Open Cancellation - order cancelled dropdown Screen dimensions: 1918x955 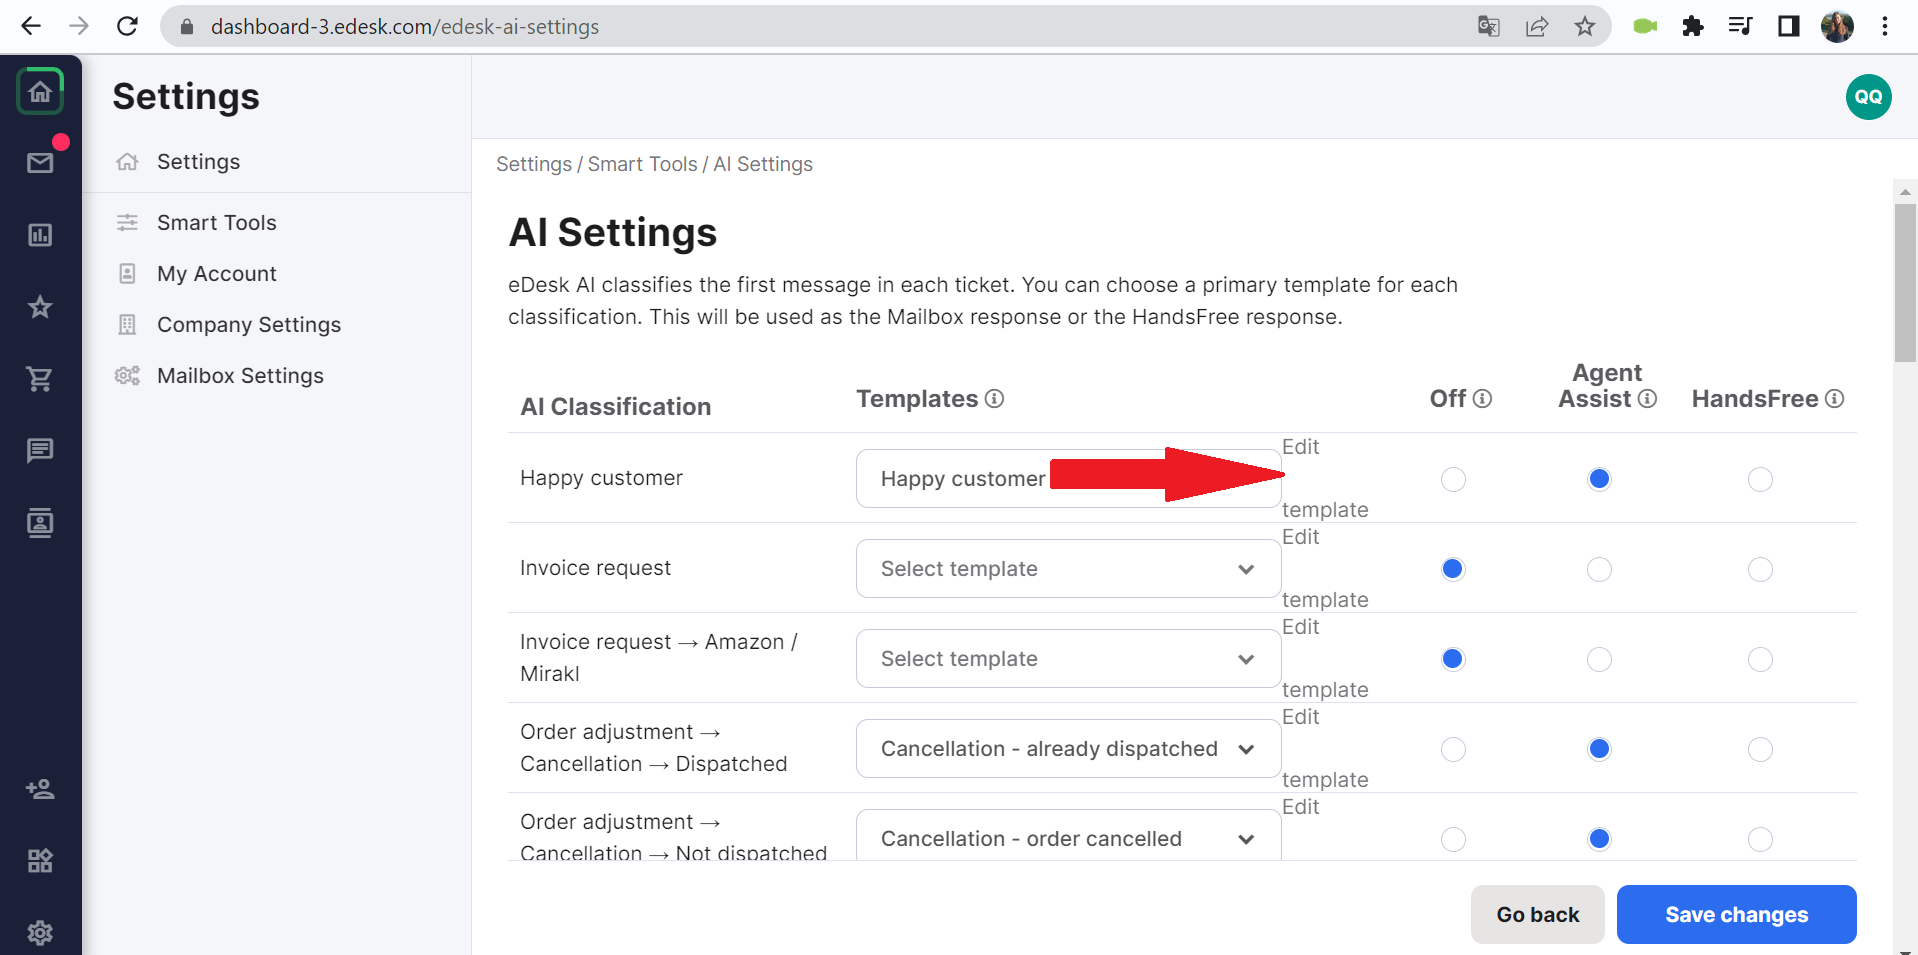(x=1068, y=835)
